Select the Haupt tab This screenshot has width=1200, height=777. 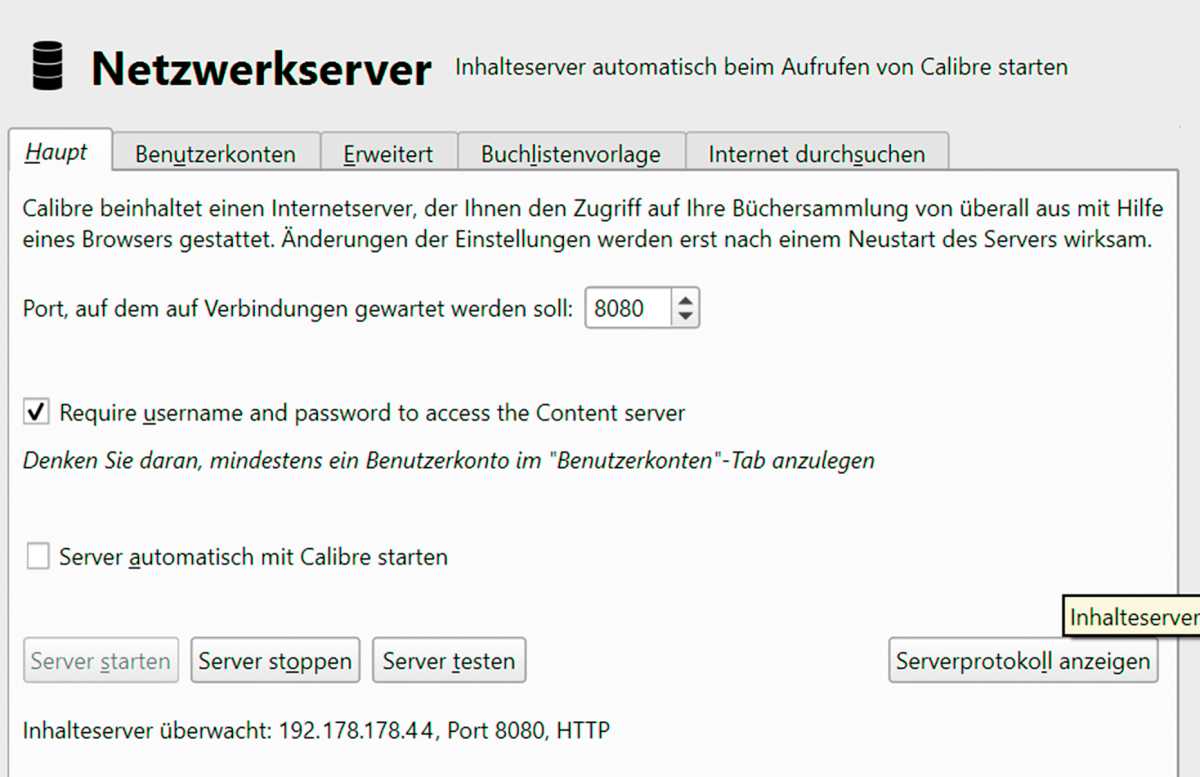coord(58,152)
